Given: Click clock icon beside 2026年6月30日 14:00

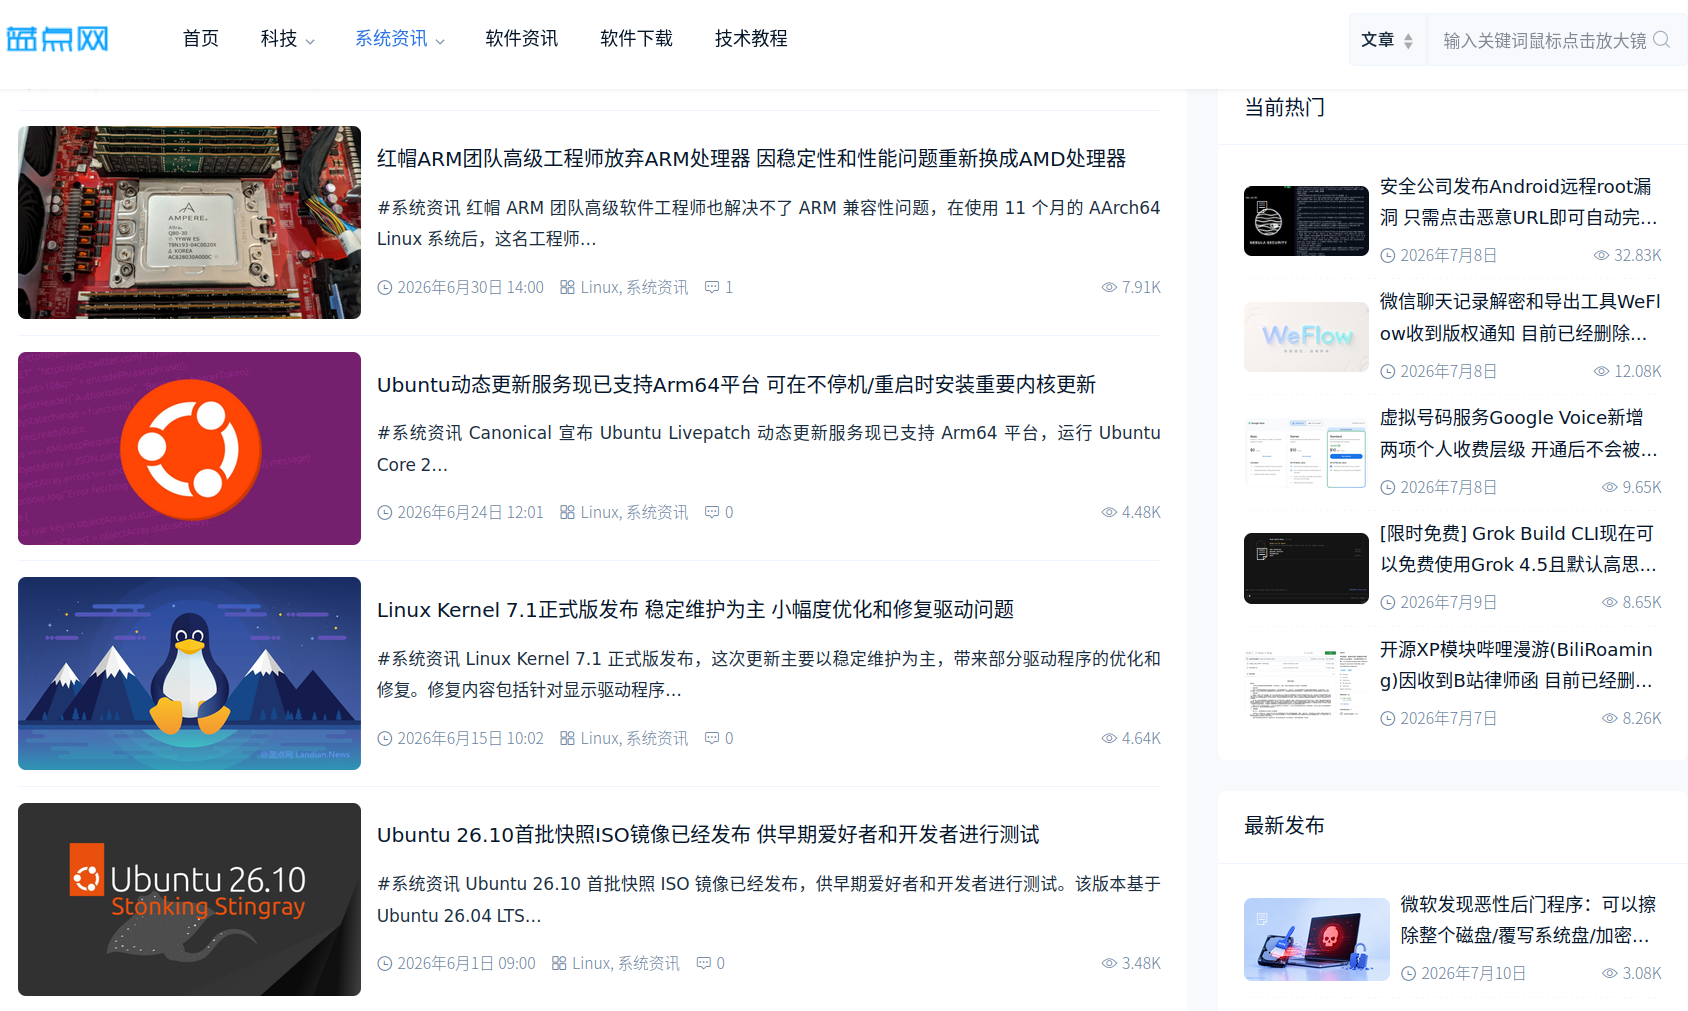Looking at the screenshot, I should click(x=385, y=287).
